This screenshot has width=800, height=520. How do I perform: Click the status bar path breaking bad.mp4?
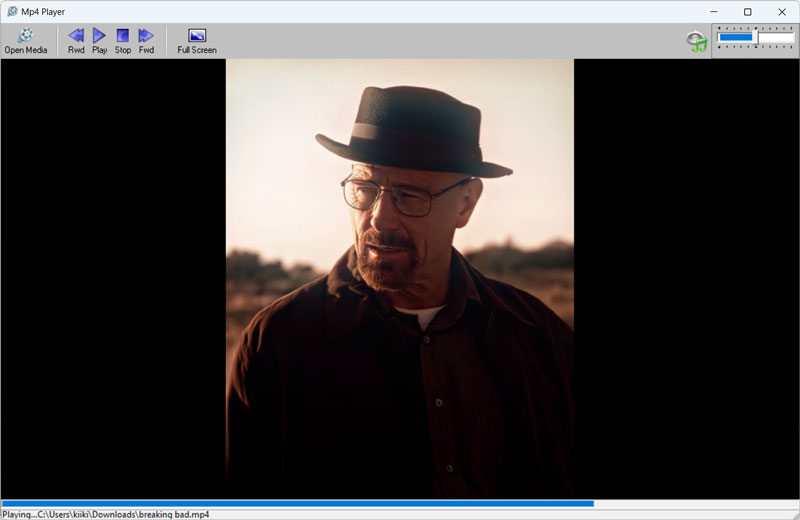(106, 514)
